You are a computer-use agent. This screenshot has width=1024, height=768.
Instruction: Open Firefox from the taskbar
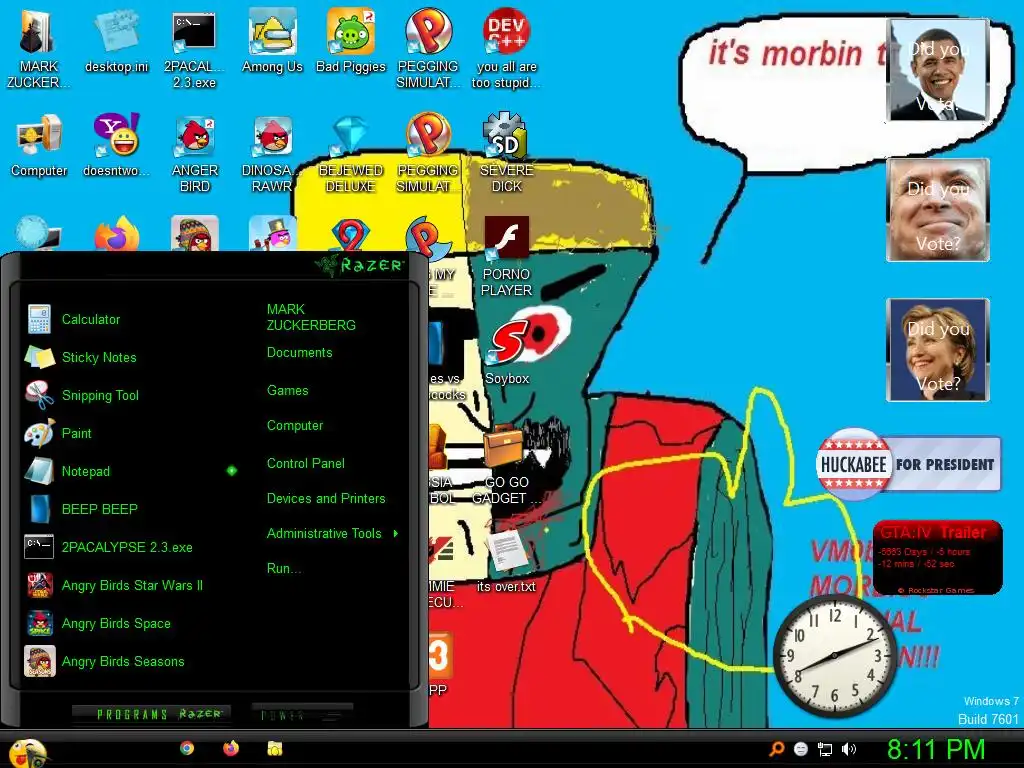[x=231, y=748]
